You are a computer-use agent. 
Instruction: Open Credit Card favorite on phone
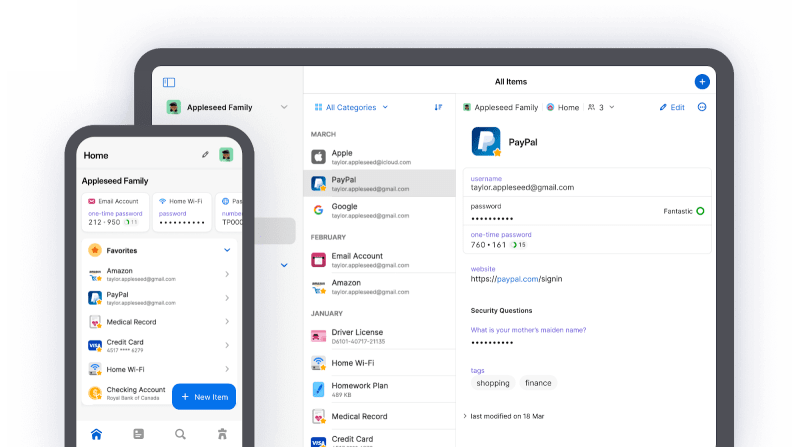click(159, 345)
